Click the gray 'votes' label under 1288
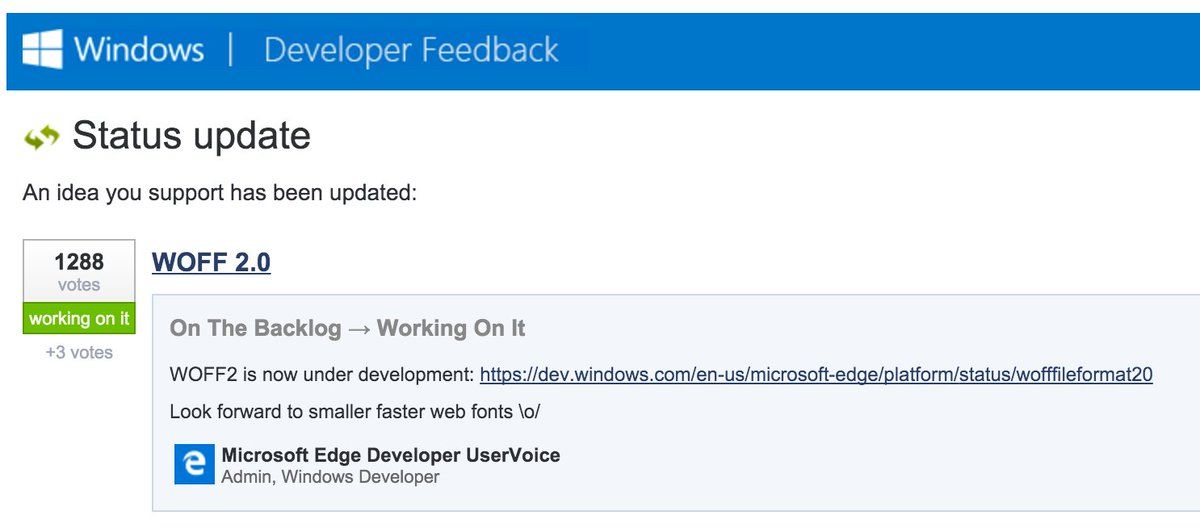The width and height of the screenshot is (1200, 528). [x=79, y=285]
